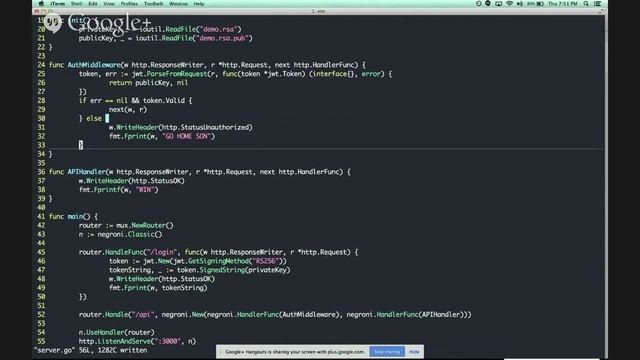Click the Thu 7:51 PM clock
This screenshot has width=640, height=360.
[563, 4]
